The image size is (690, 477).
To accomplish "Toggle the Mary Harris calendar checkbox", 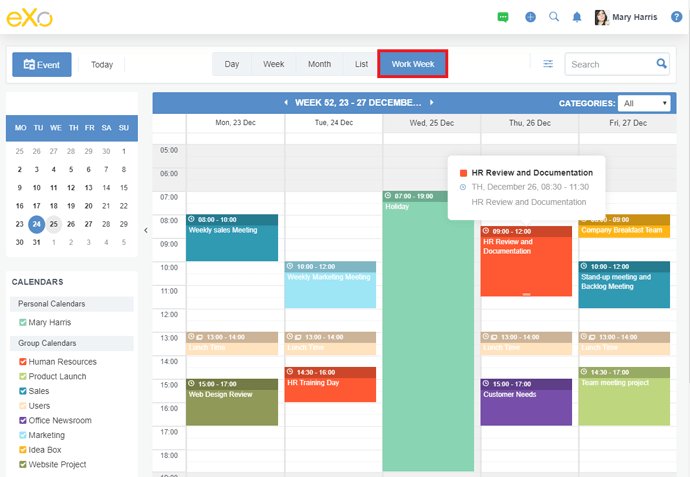I will tap(23, 322).
